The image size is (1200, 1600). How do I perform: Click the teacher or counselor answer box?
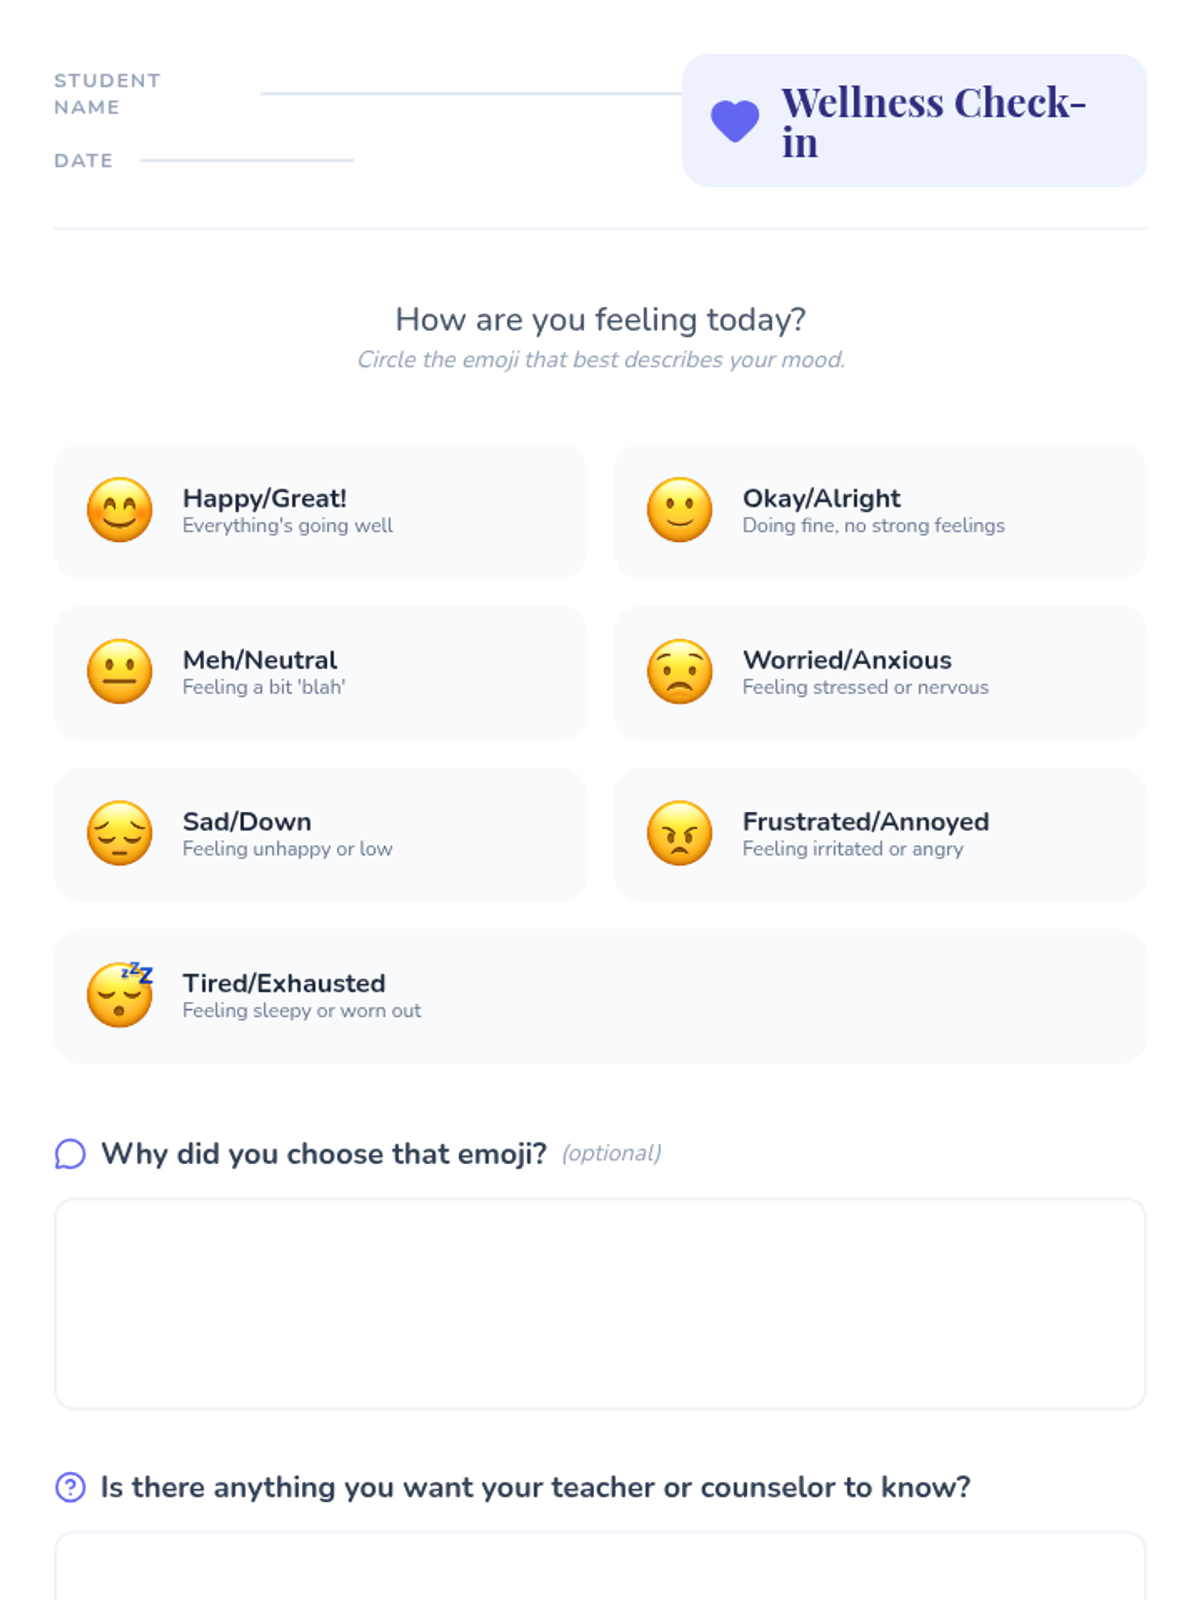click(600, 1568)
